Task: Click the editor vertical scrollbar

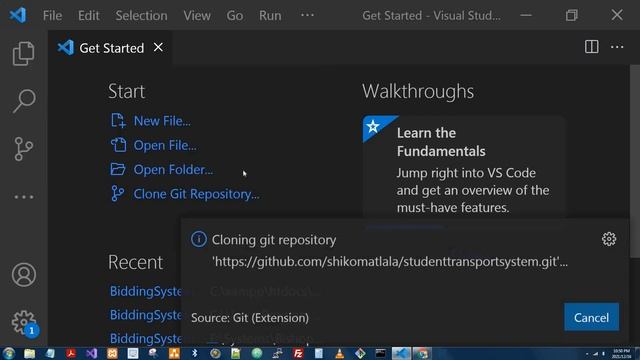Action: (635, 161)
